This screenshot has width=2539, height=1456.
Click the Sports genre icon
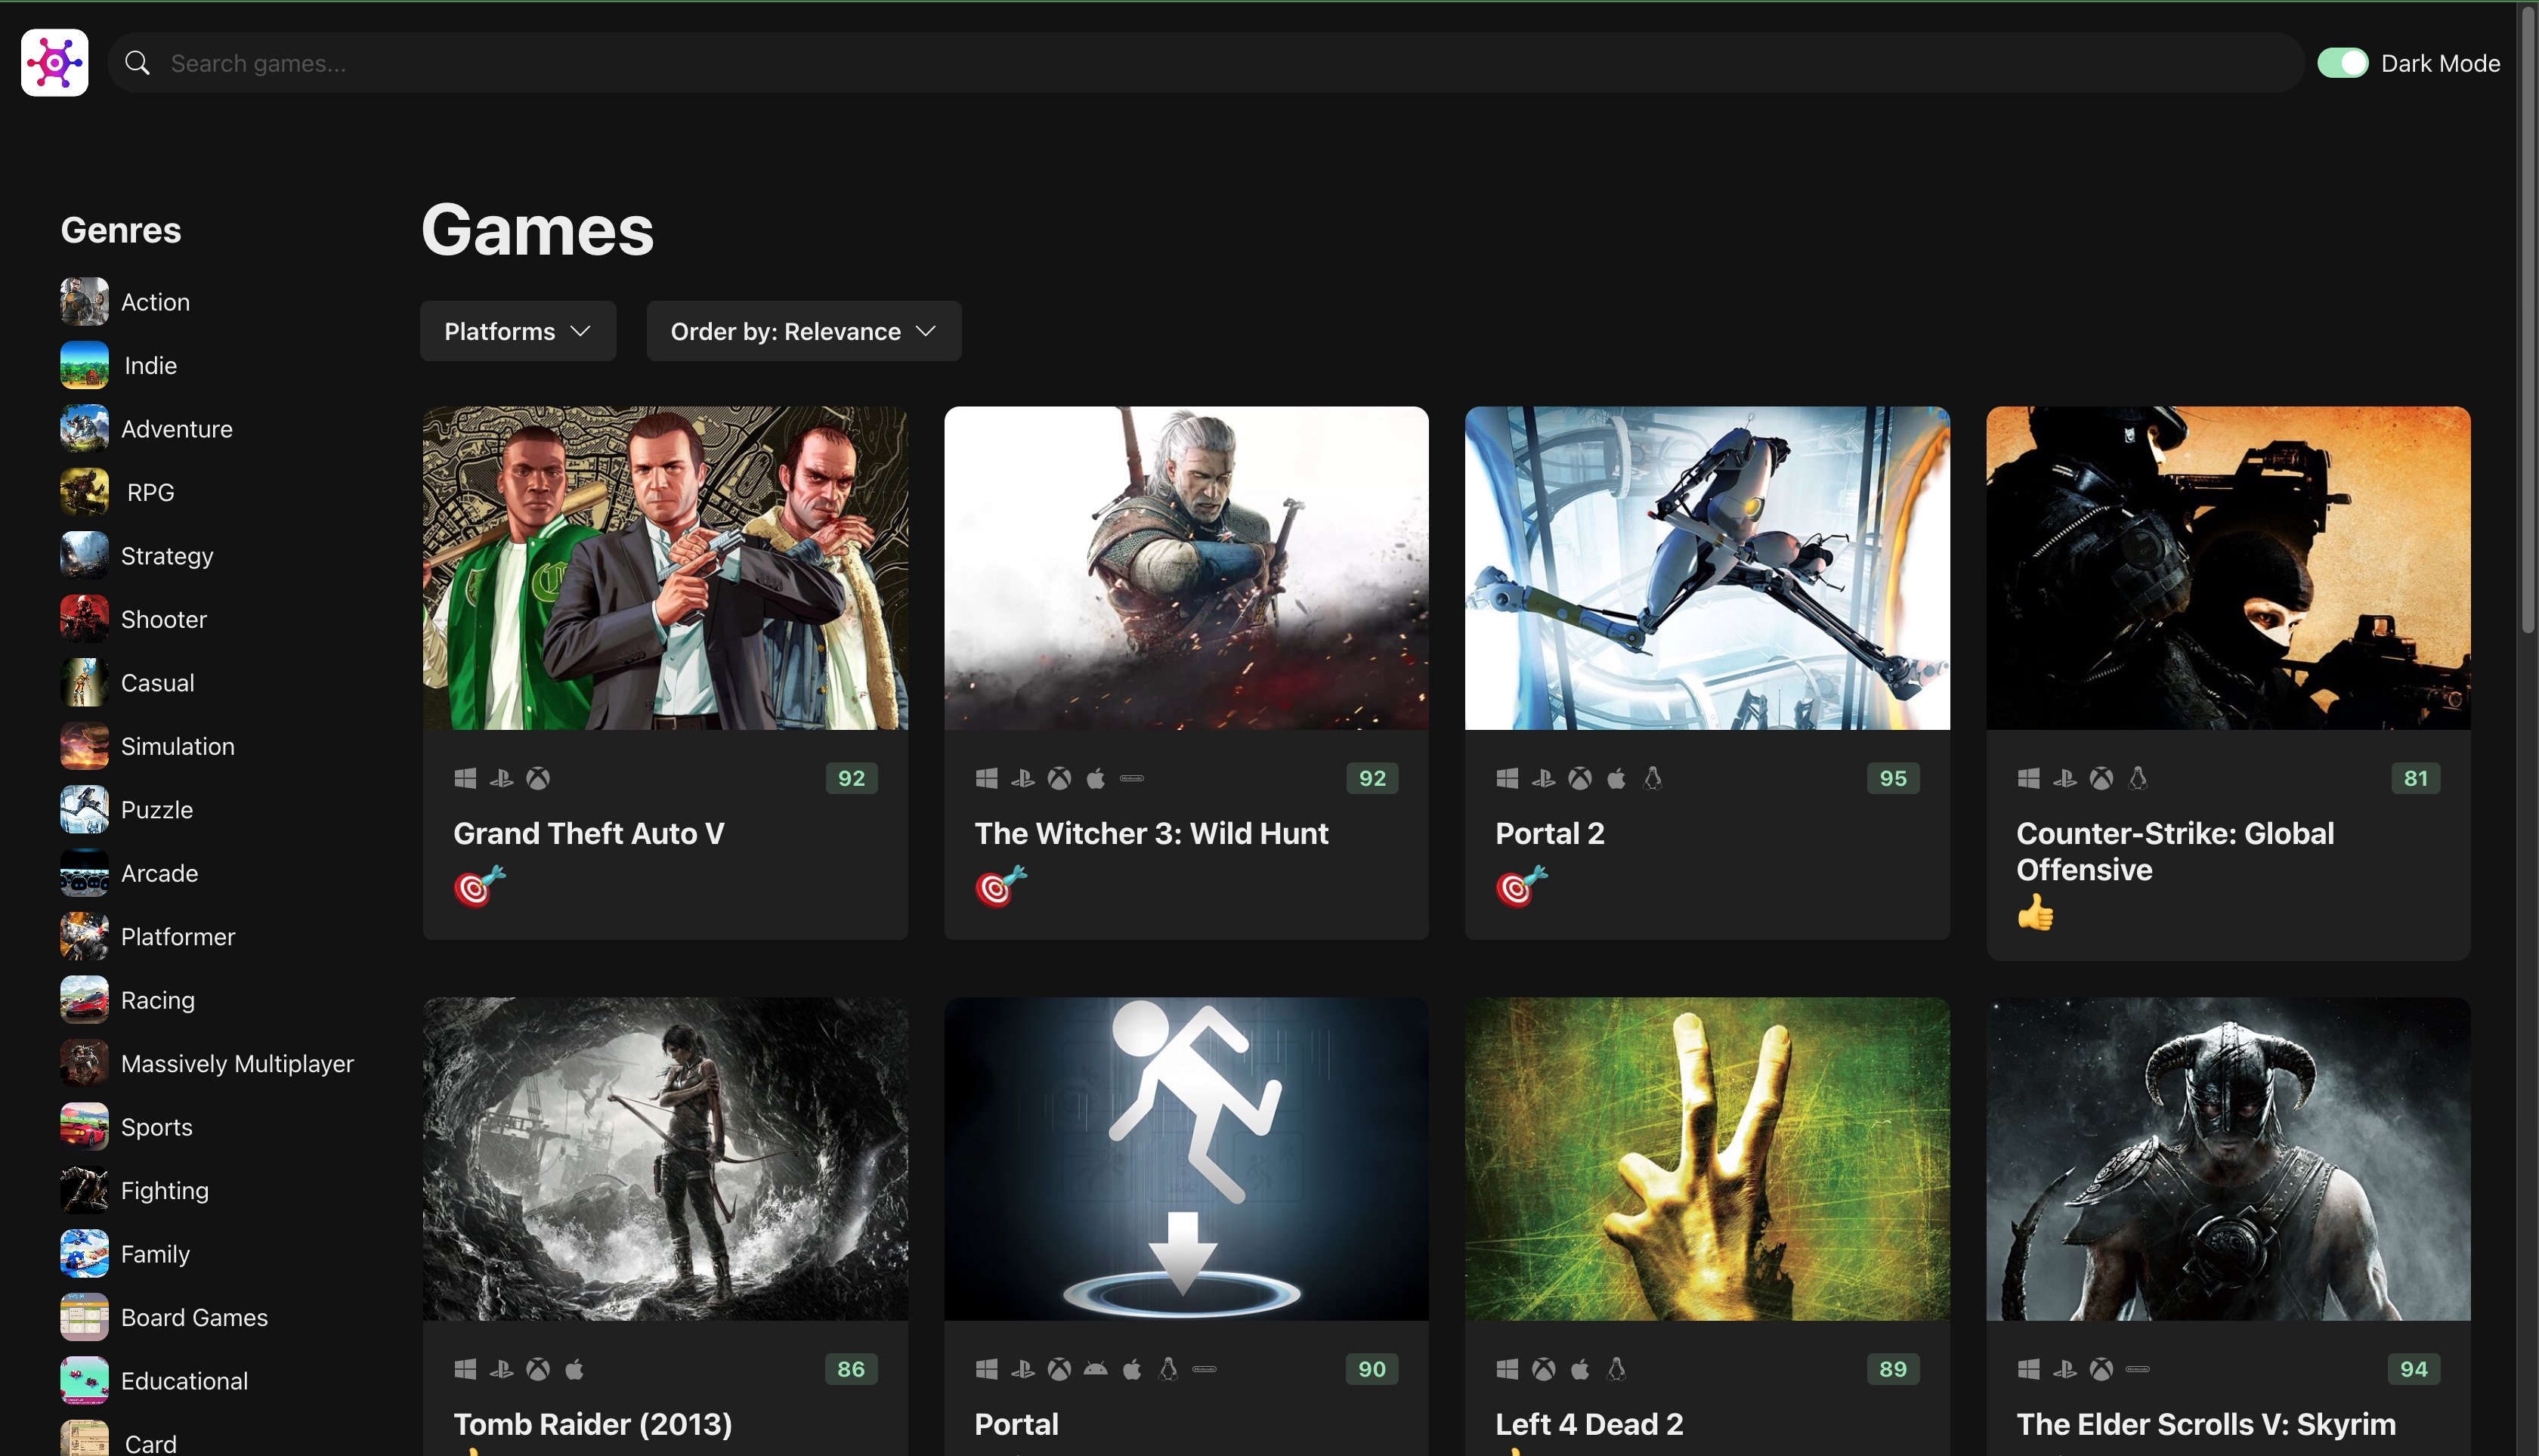click(x=84, y=1127)
